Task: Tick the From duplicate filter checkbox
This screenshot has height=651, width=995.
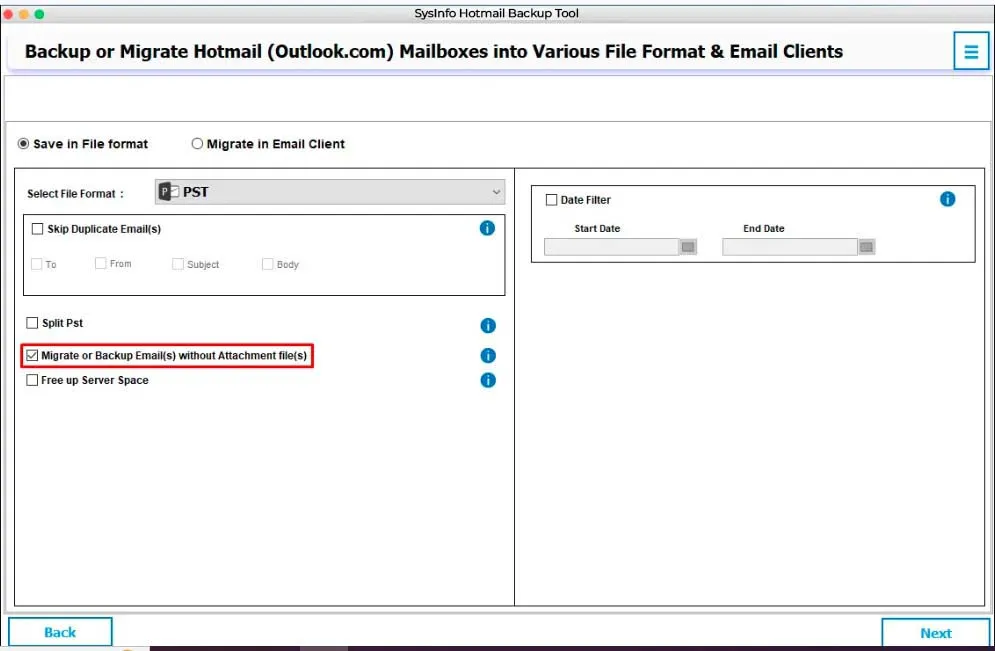Action: click(x=100, y=263)
